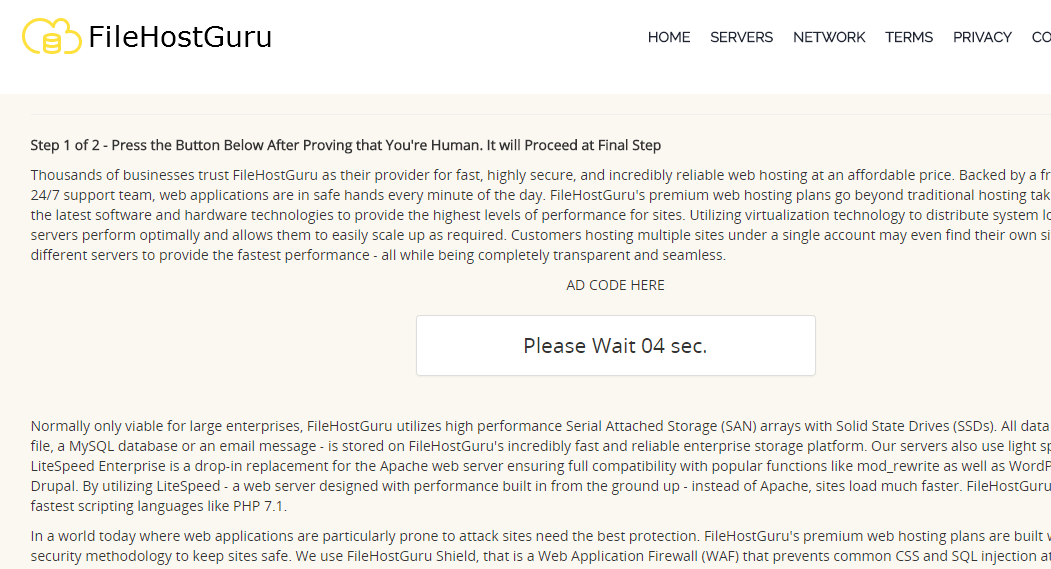Select NETWORK in the top navigation
1051x569 pixels.
coord(829,38)
